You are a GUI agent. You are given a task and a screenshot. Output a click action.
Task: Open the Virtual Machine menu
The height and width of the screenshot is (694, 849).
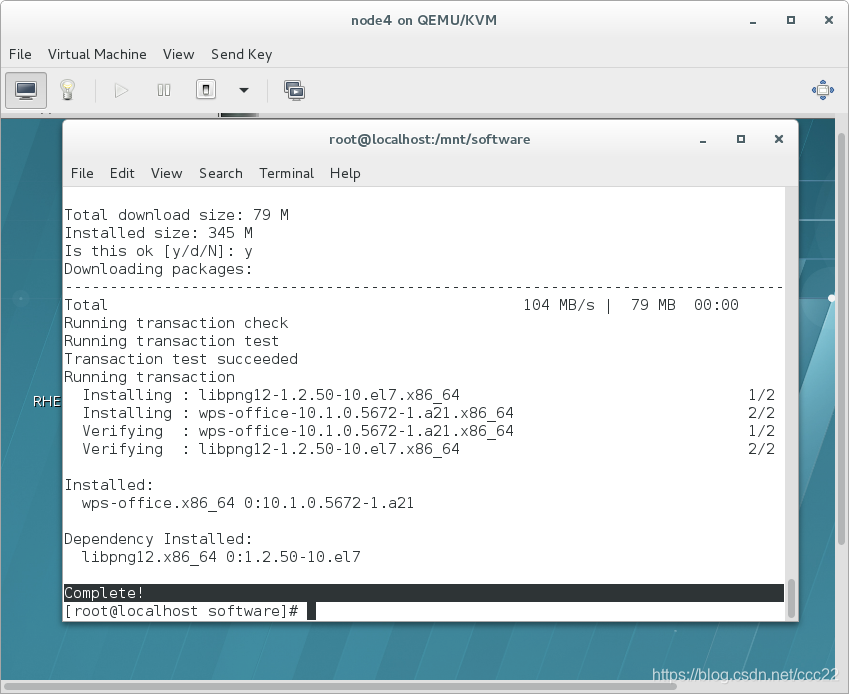[x=97, y=54]
